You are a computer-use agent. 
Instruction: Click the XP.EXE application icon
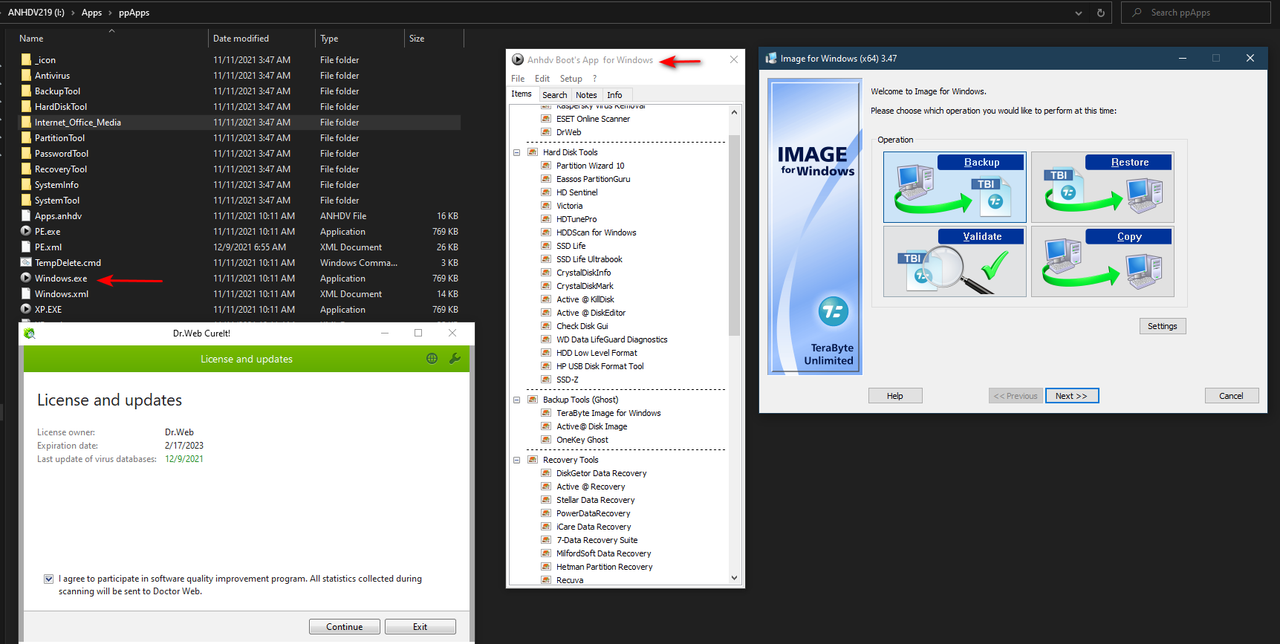click(26, 310)
